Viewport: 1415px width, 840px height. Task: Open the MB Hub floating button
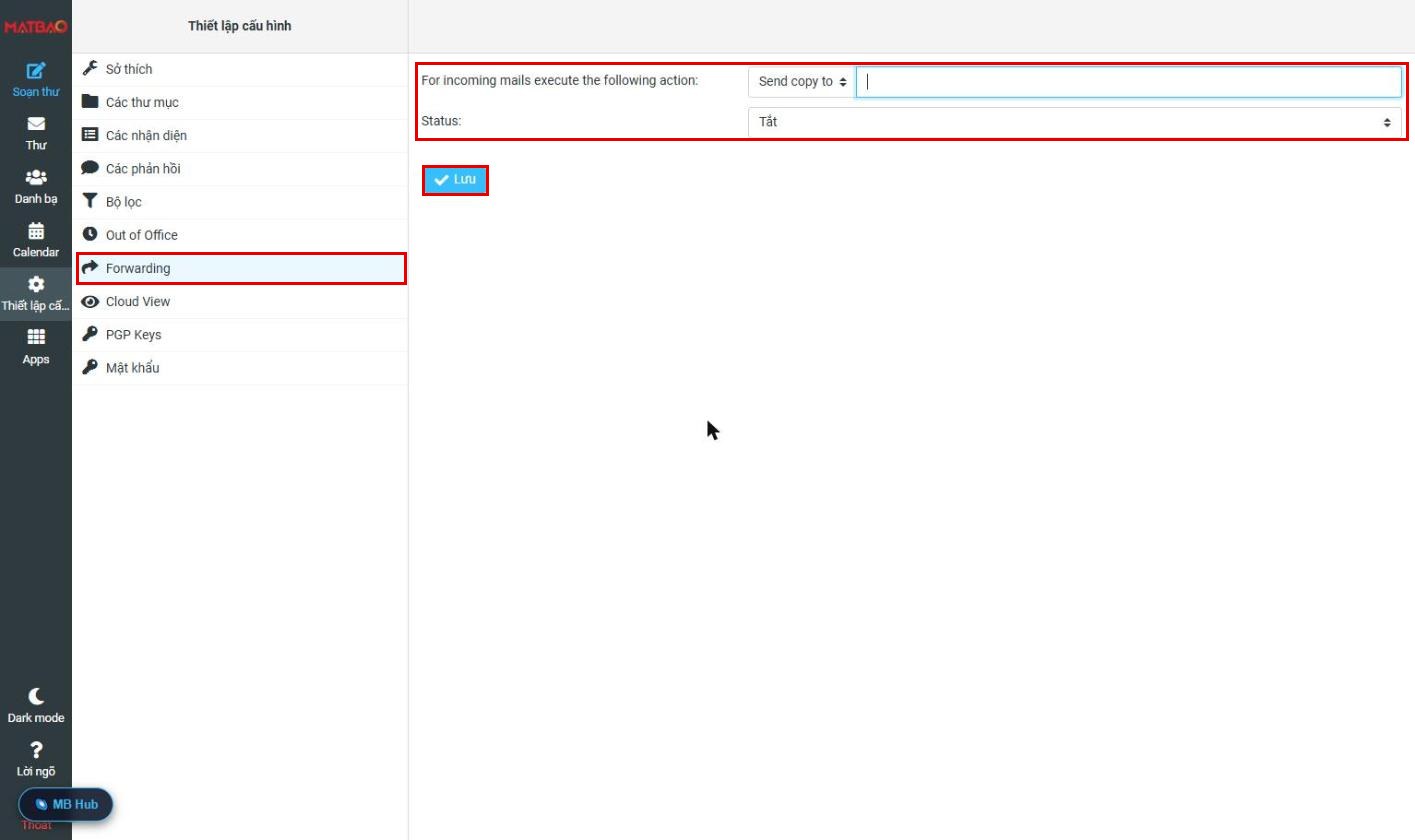tap(66, 804)
